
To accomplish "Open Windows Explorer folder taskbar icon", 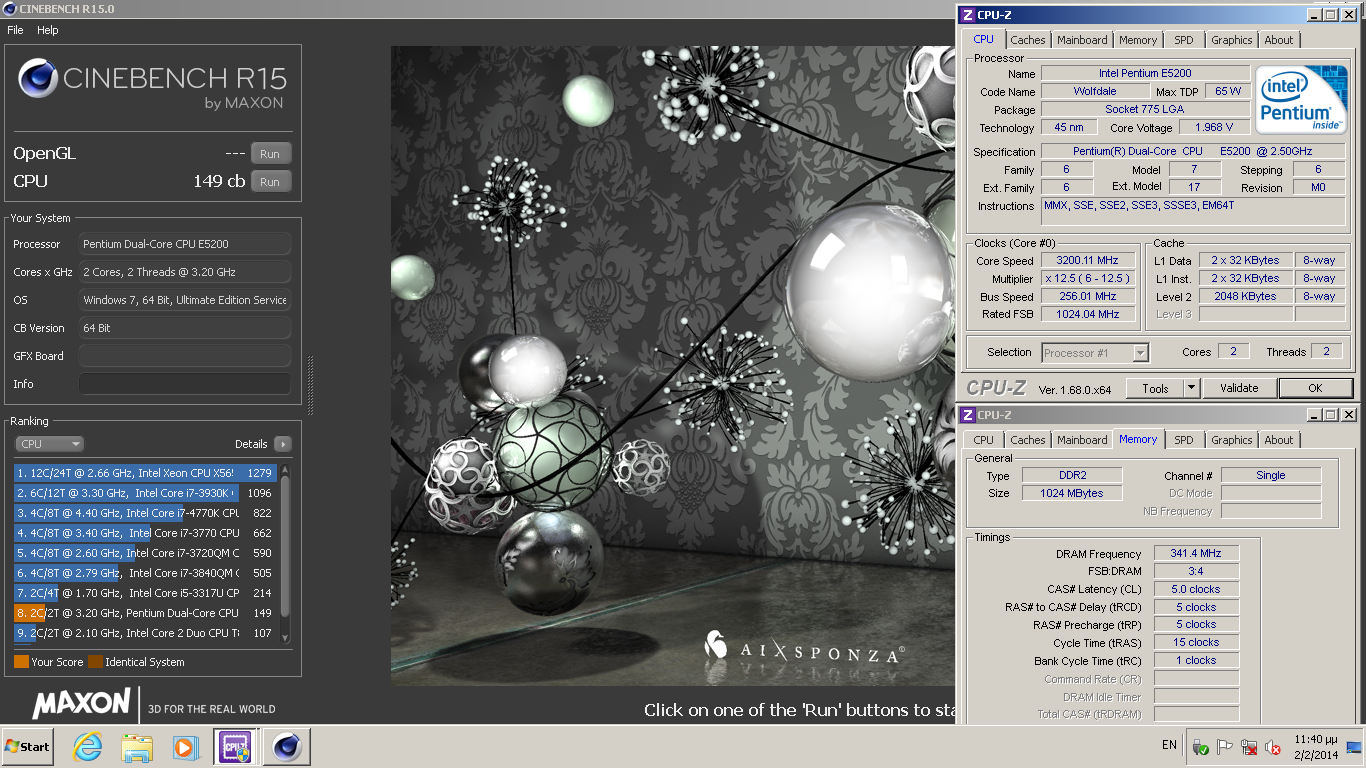I will pyautogui.click(x=137, y=747).
